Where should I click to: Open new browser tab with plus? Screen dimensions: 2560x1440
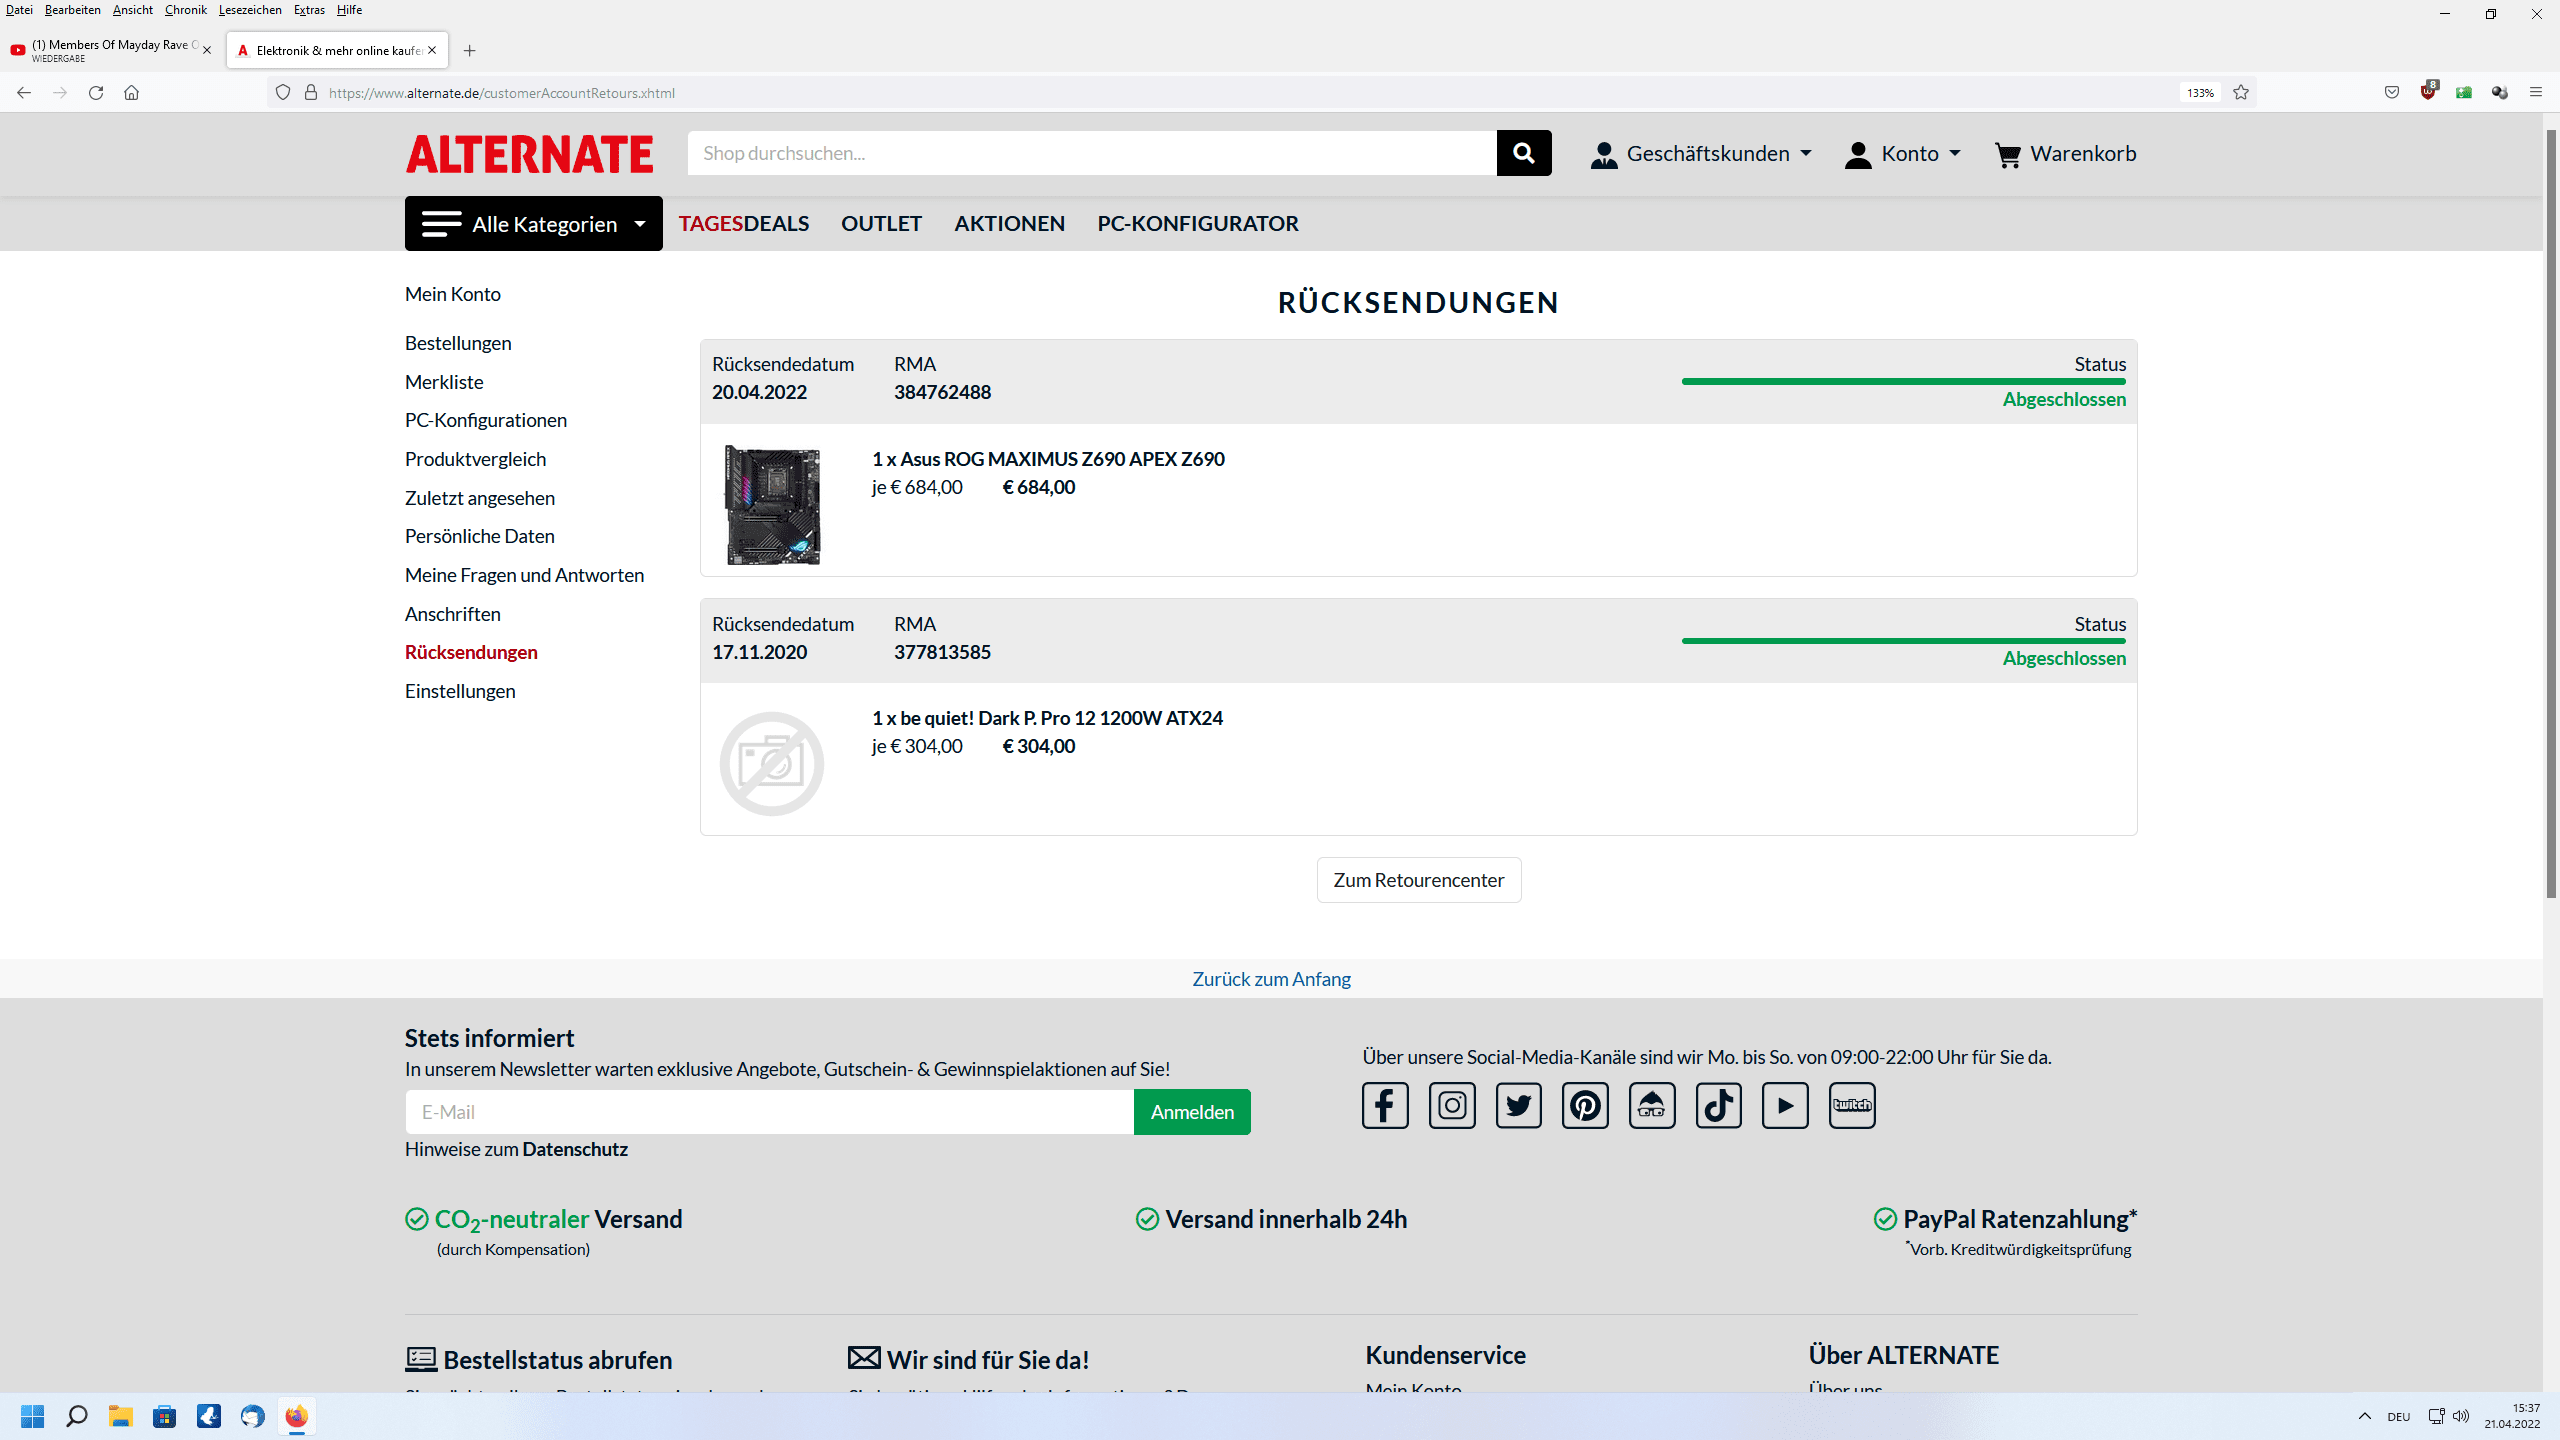[470, 51]
